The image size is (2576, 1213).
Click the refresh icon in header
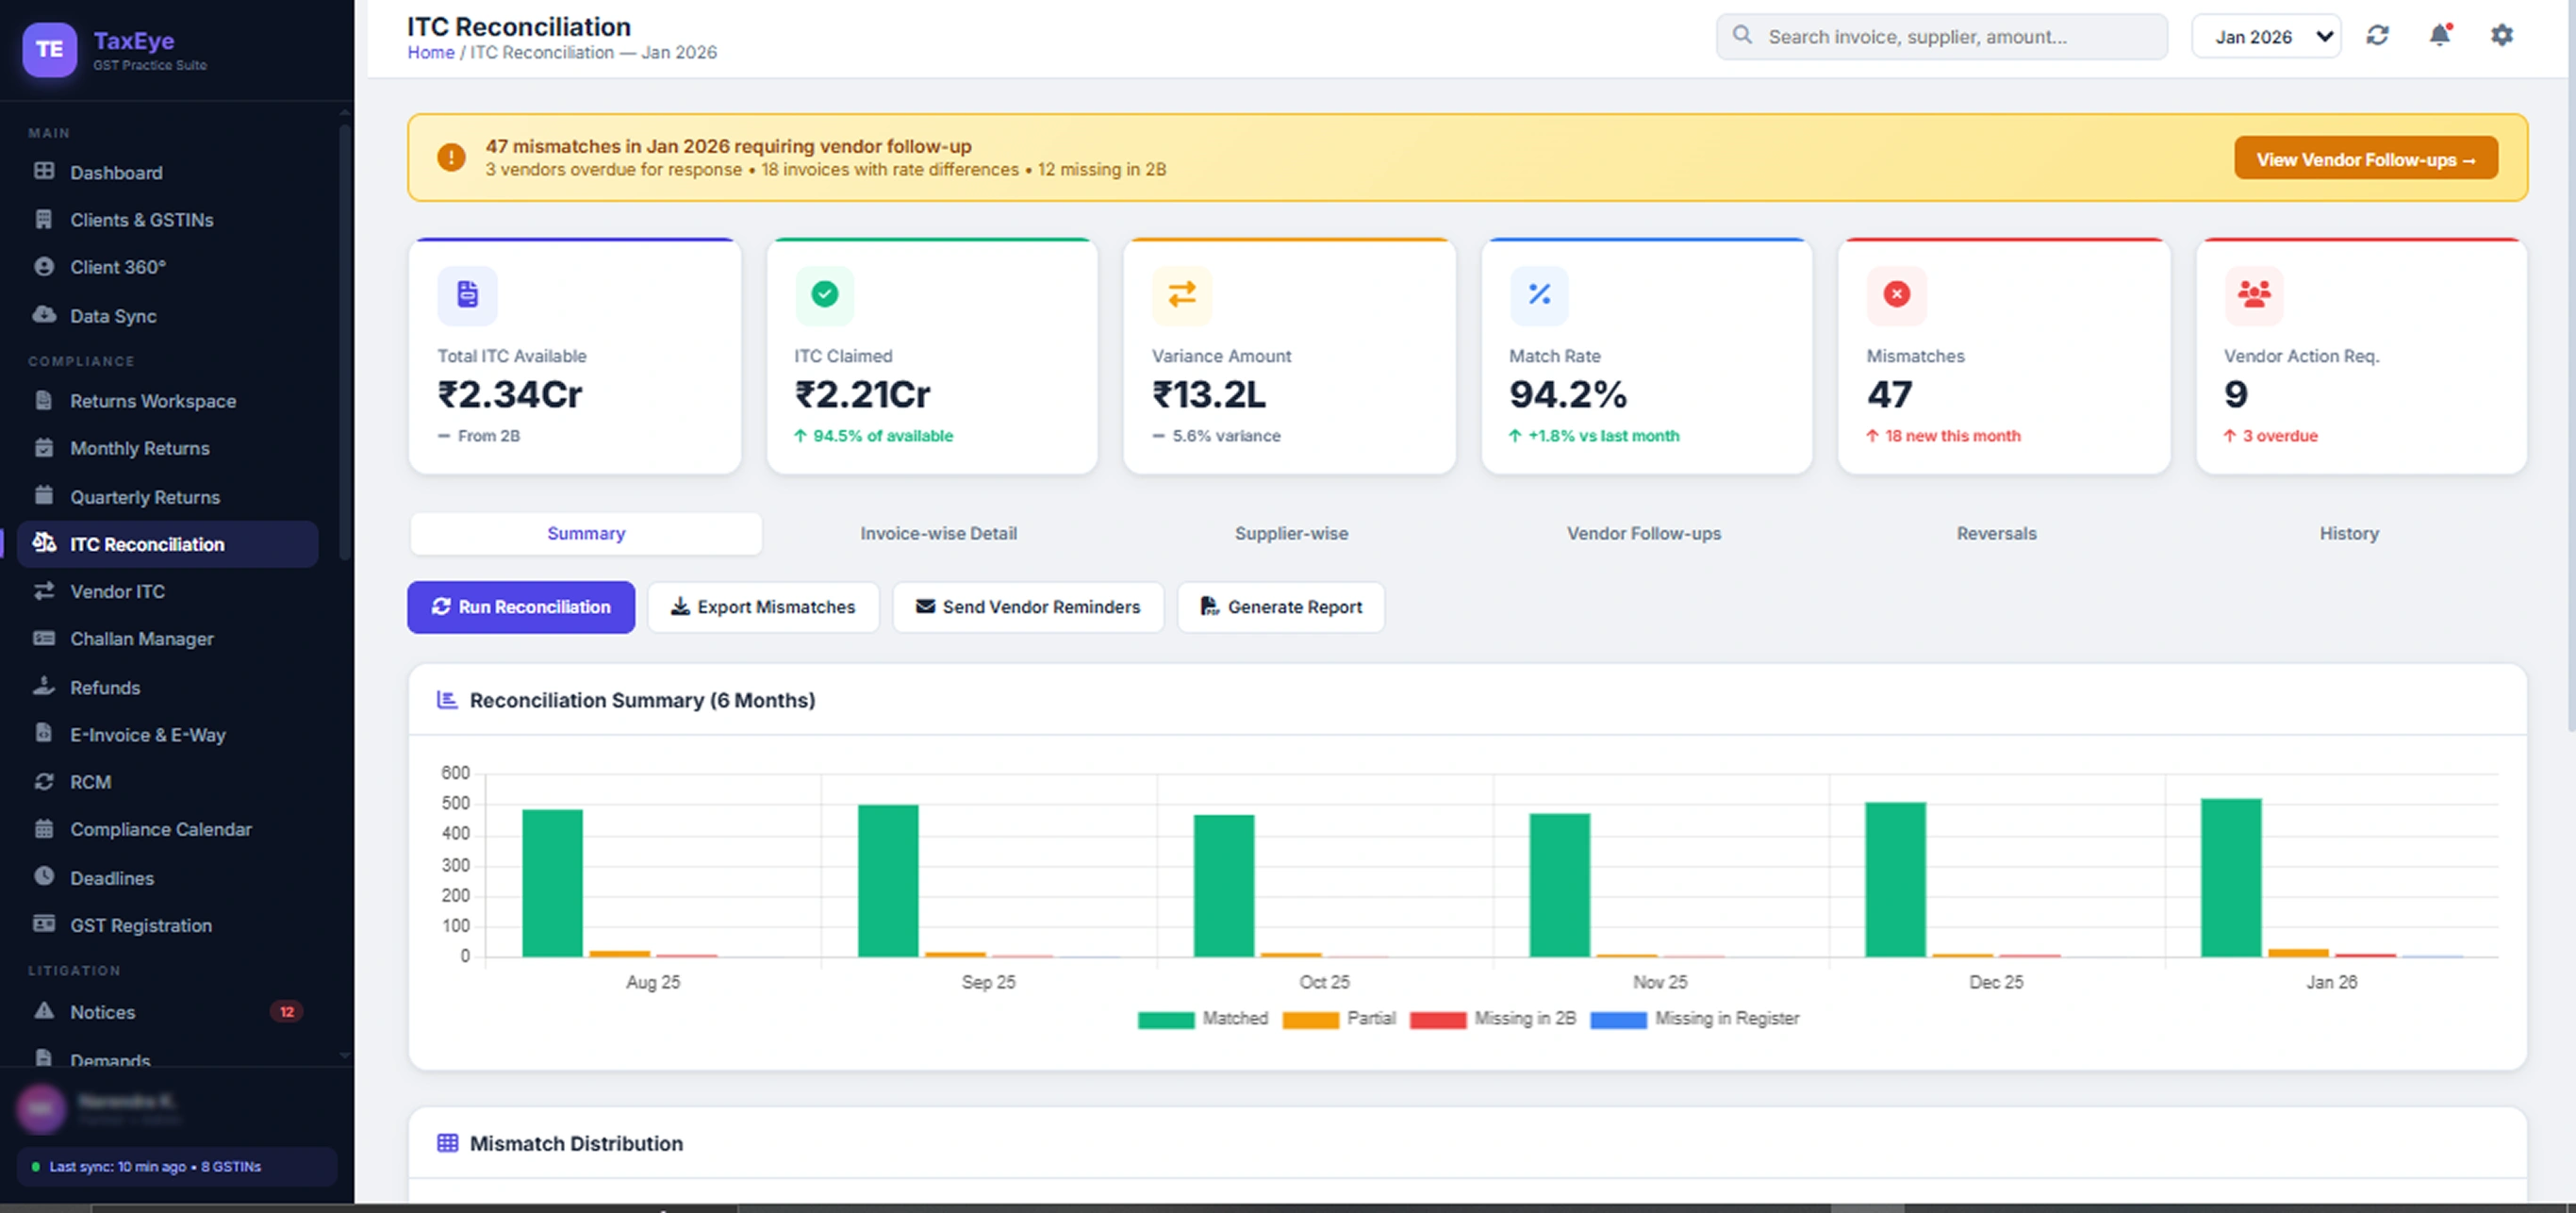tap(2377, 36)
